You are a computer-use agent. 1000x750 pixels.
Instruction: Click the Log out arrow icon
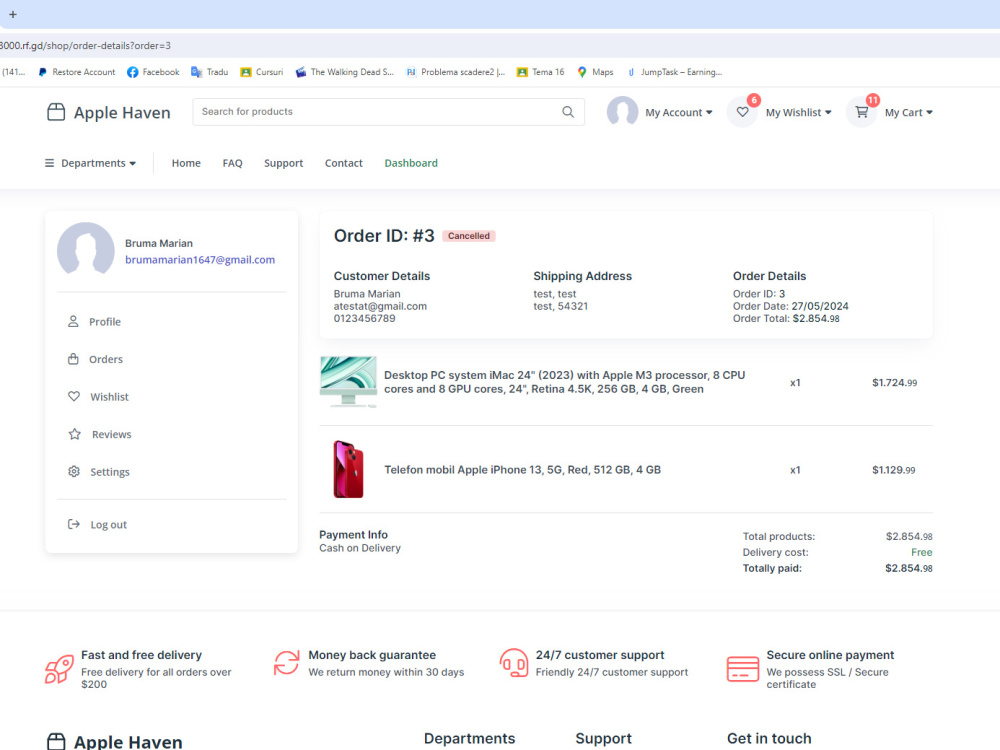[73, 524]
